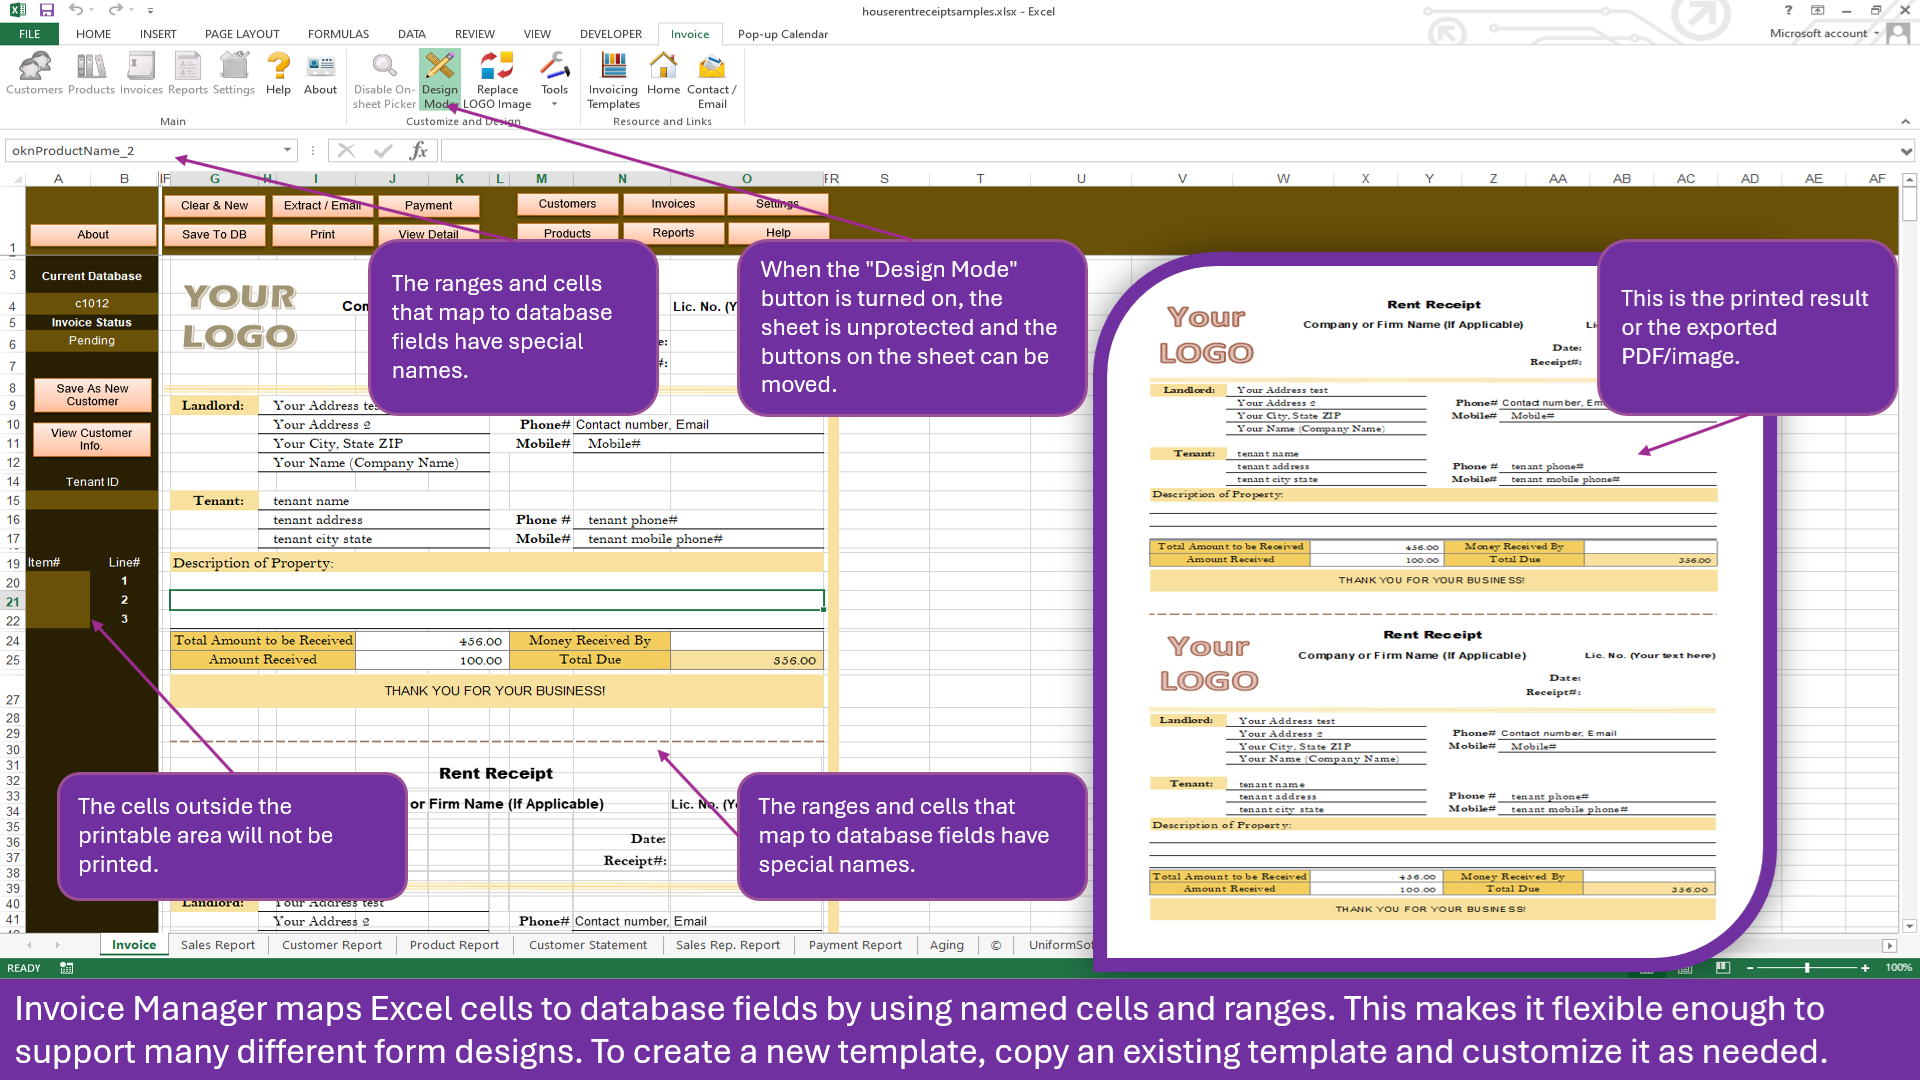Click the zoom slider handle
Image resolution: width=1920 pixels, height=1080 pixels.
point(1807,968)
